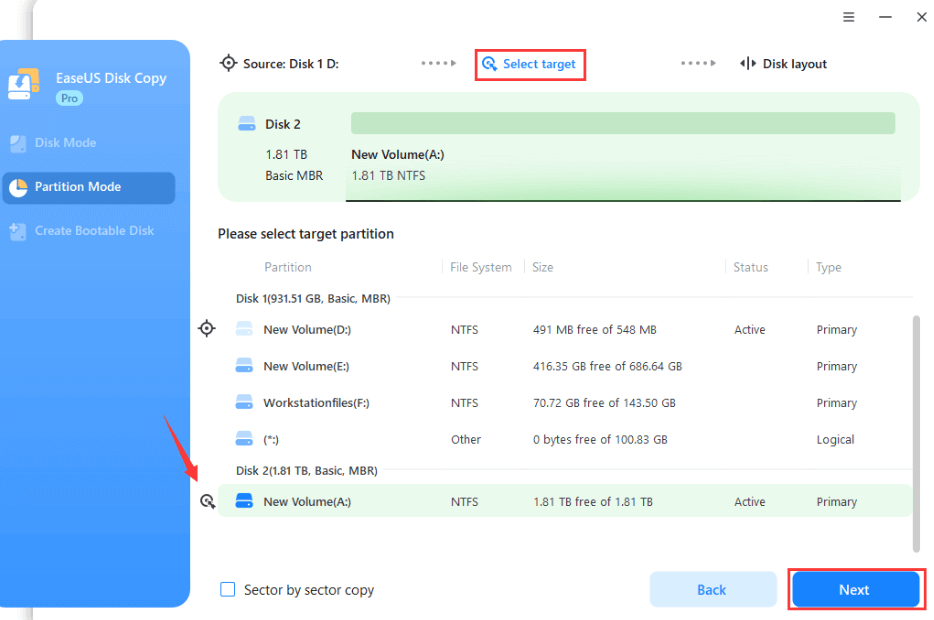The width and height of the screenshot is (934, 620).
Task: Click the Disk 2 drive icon in preview
Action: click(x=247, y=124)
